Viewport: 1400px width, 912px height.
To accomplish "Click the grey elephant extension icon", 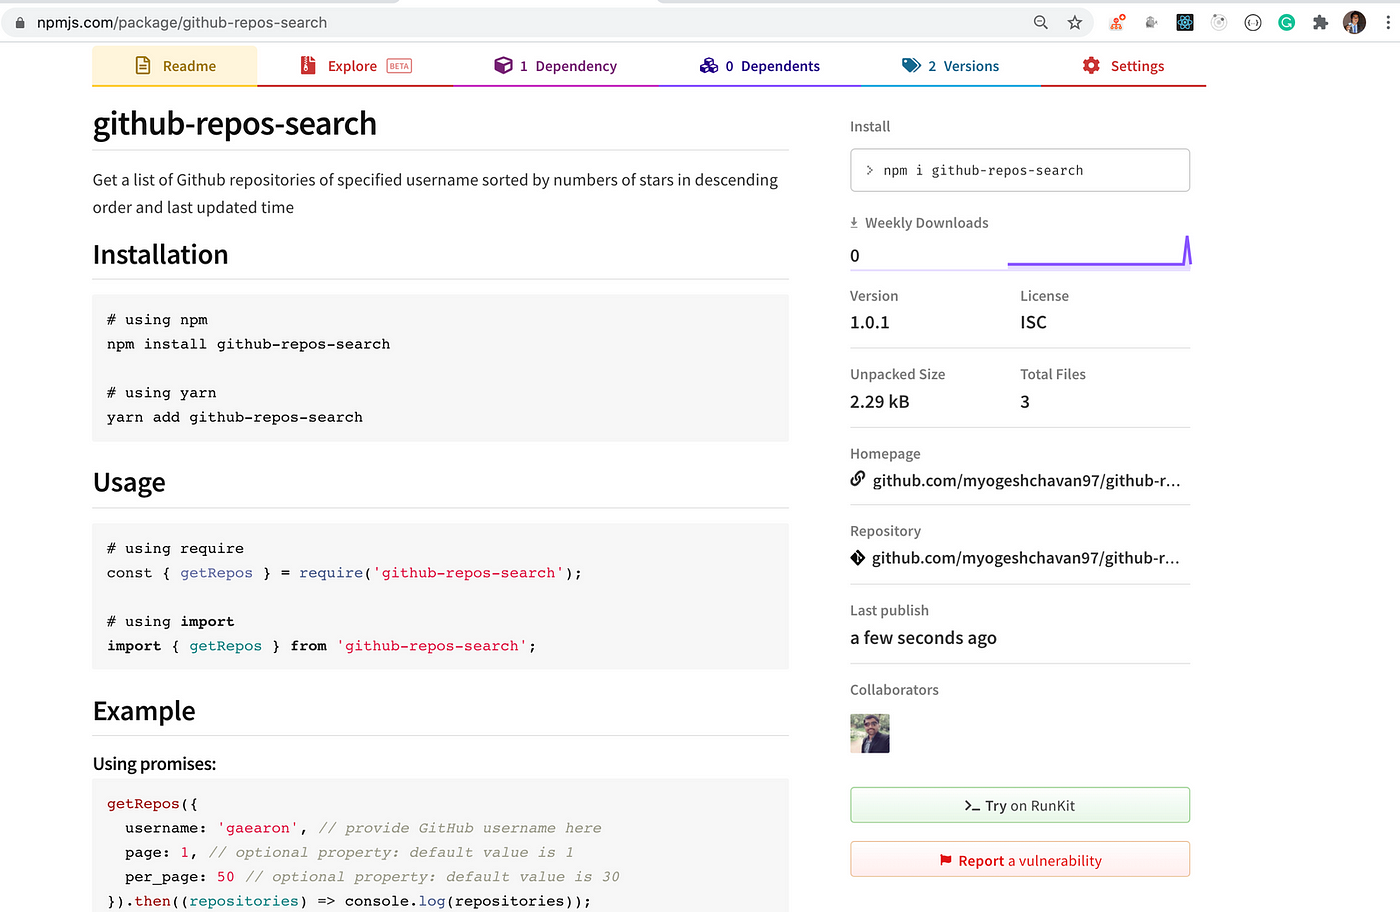I will click(x=1151, y=22).
